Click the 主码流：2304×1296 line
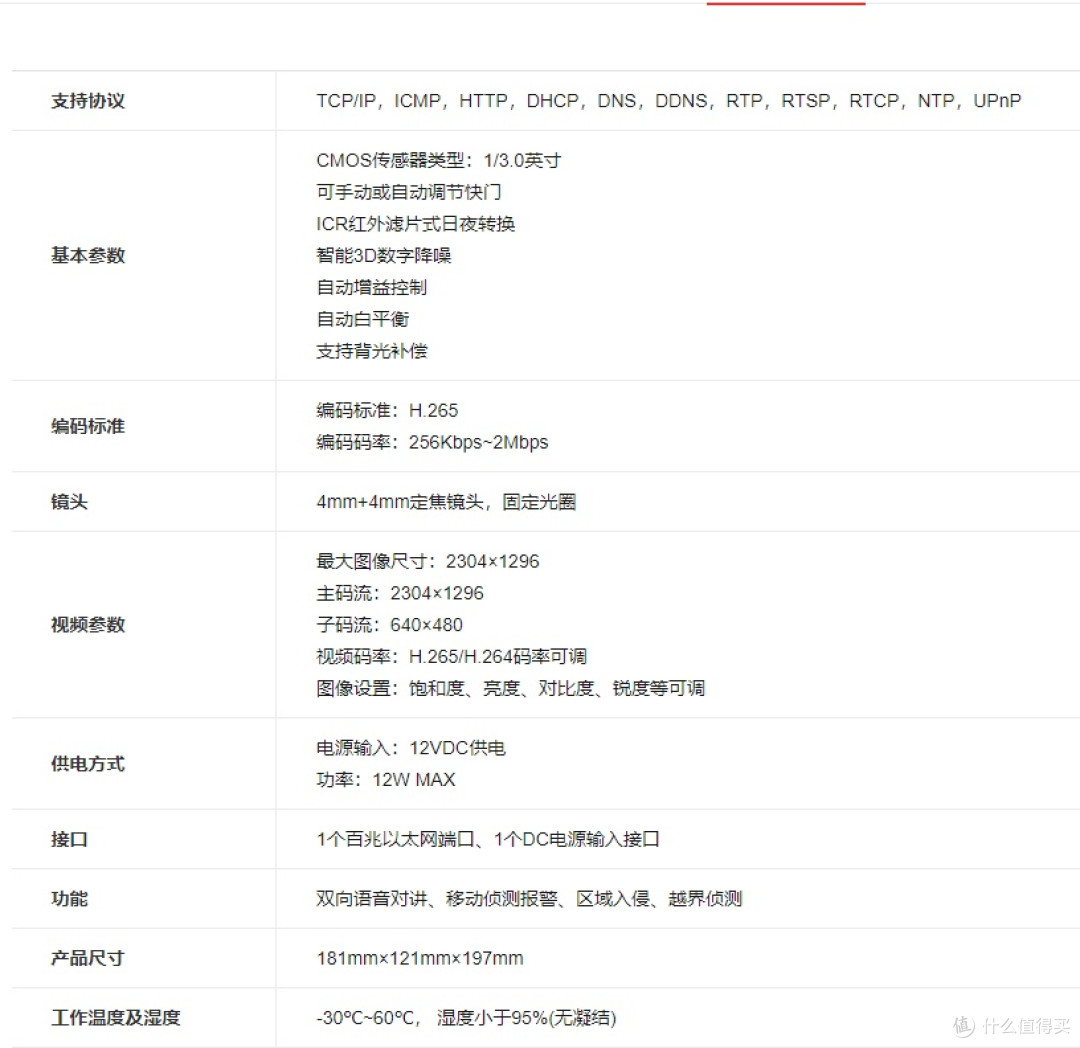The height and width of the screenshot is (1048, 1080). (x=399, y=593)
